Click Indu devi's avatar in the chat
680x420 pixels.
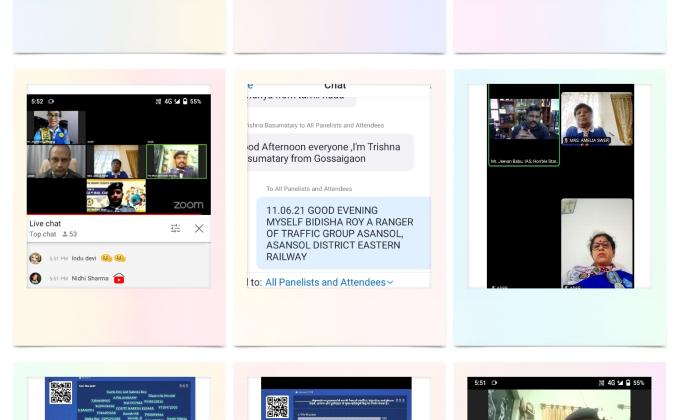click(35, 258)
